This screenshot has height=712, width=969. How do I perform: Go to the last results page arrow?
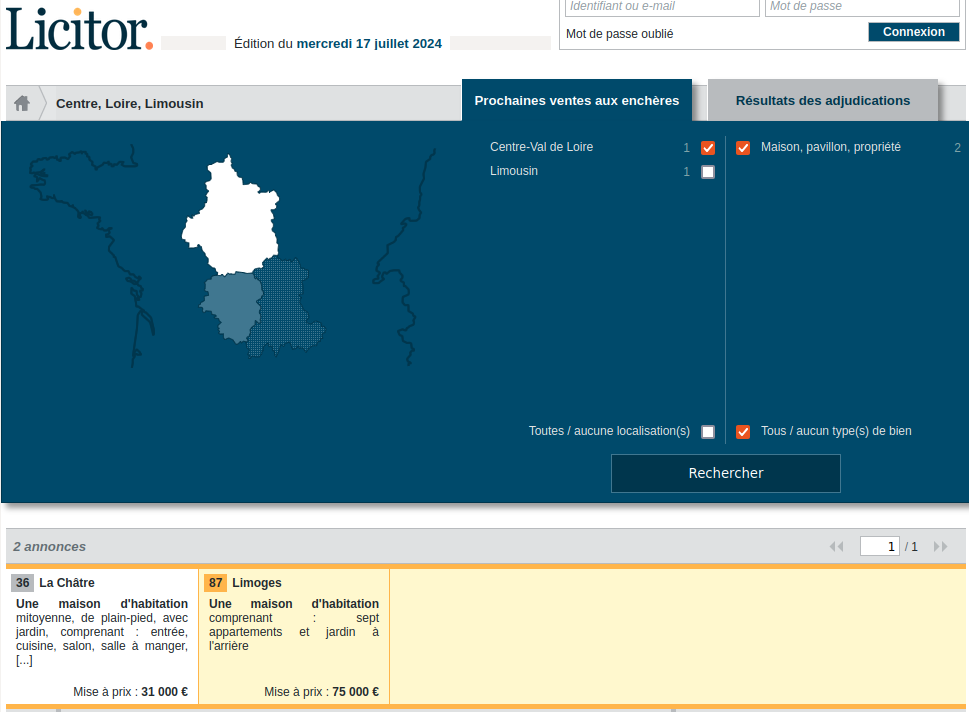pos(940,547)
